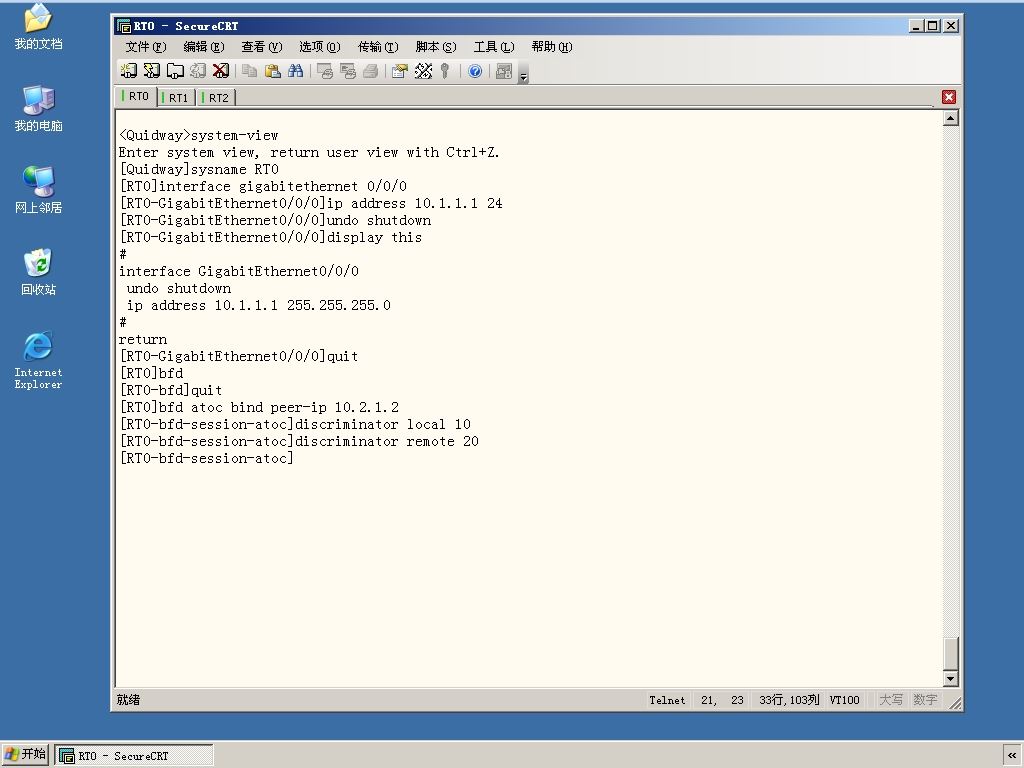Click the Copy toolbar icon
Screen dimensions: 1024x768
(x=249, y=71)
